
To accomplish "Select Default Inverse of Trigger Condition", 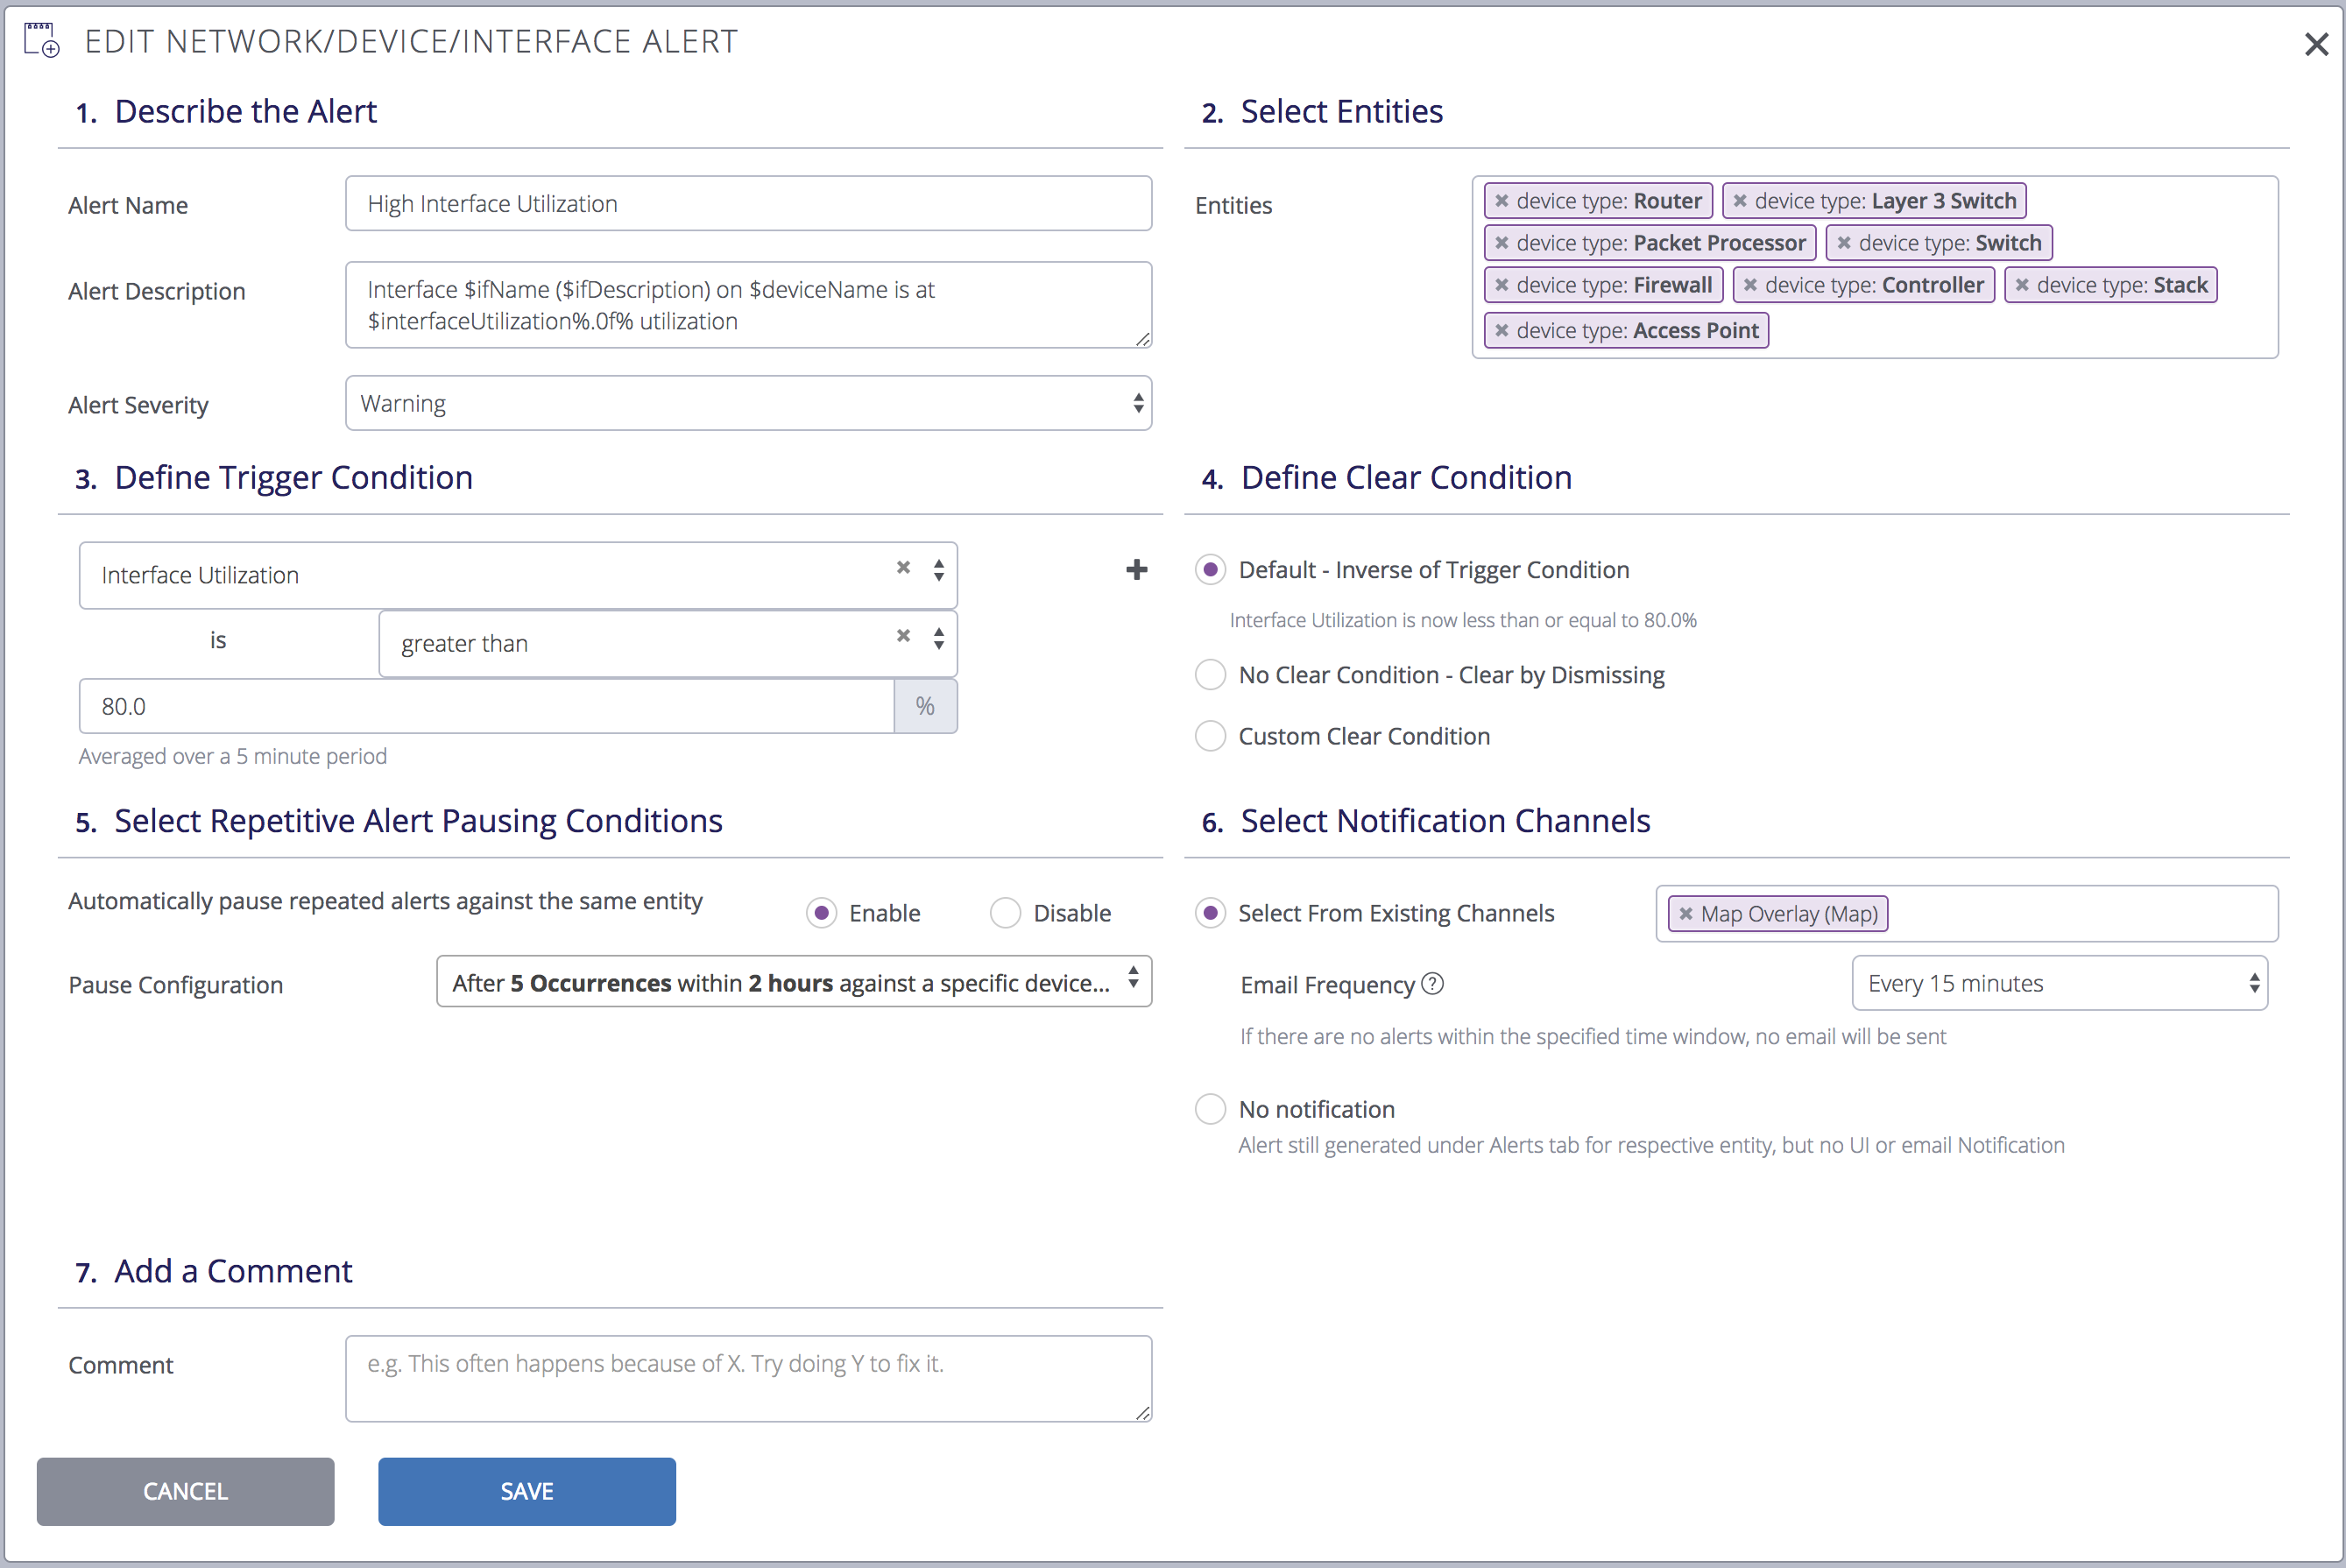I will click(1210, 570).
